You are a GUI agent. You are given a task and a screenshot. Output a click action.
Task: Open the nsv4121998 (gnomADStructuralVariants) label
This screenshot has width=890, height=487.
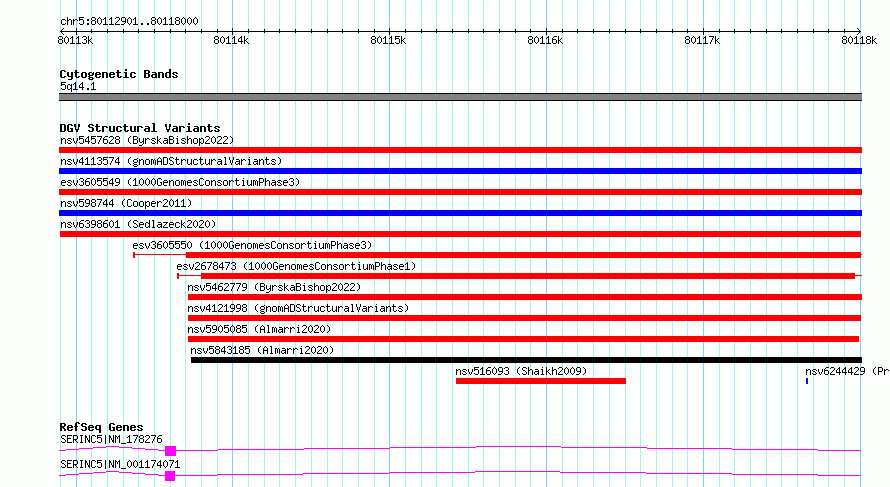pos(298,308)
